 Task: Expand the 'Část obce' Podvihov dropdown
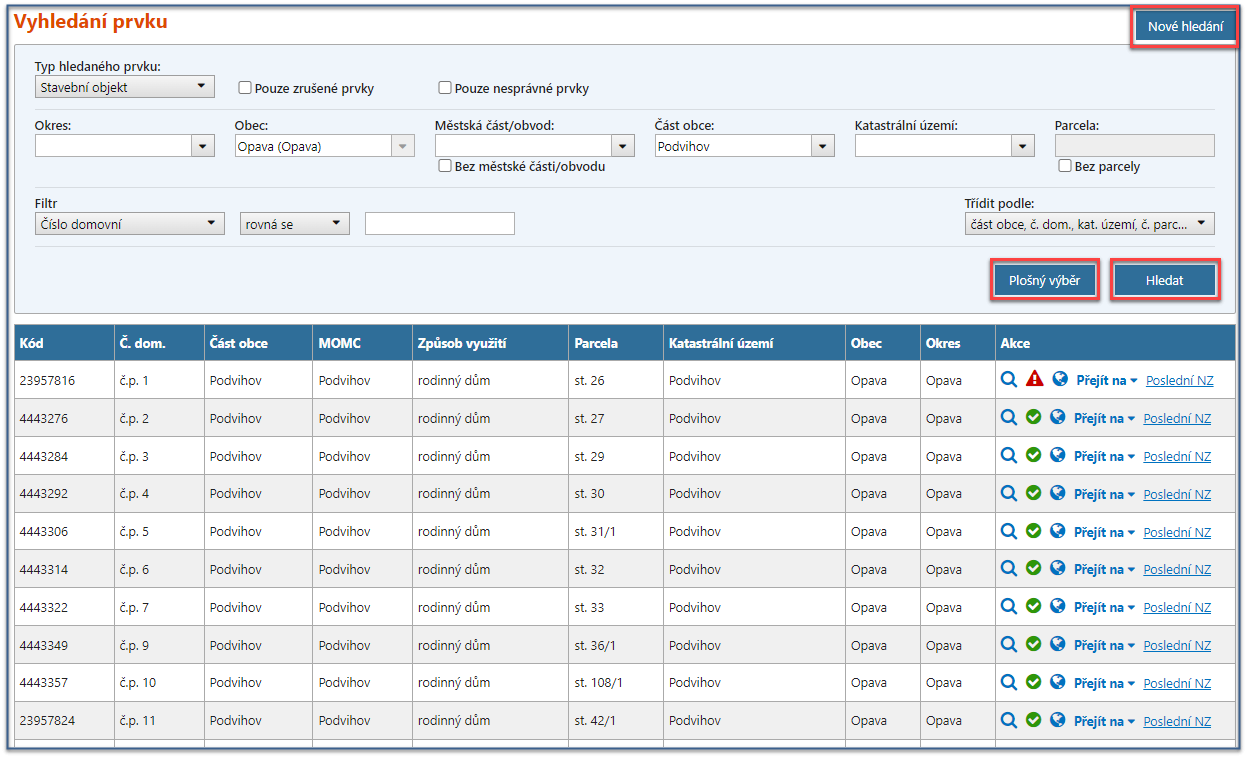coord(822,146)
